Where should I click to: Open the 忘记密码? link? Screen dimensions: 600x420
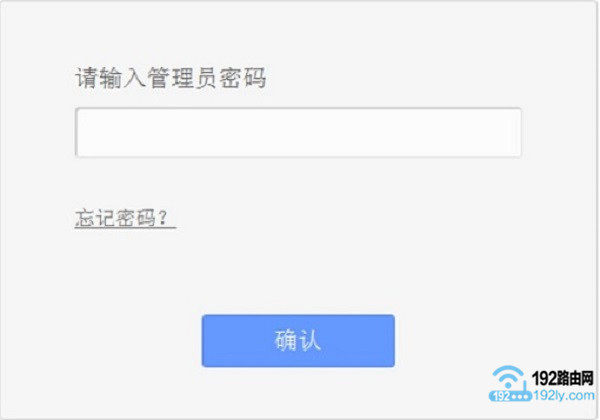click(x=125, y=218)
